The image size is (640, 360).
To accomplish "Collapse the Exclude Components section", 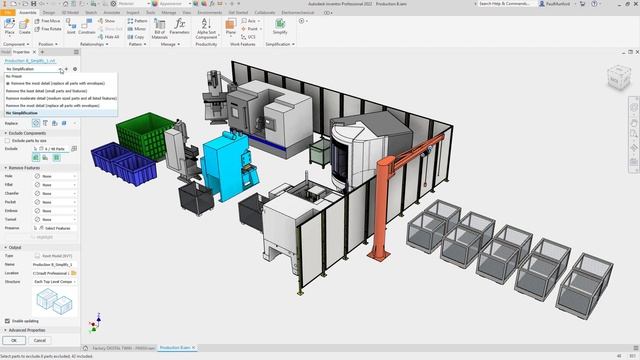I will (6, 133).
